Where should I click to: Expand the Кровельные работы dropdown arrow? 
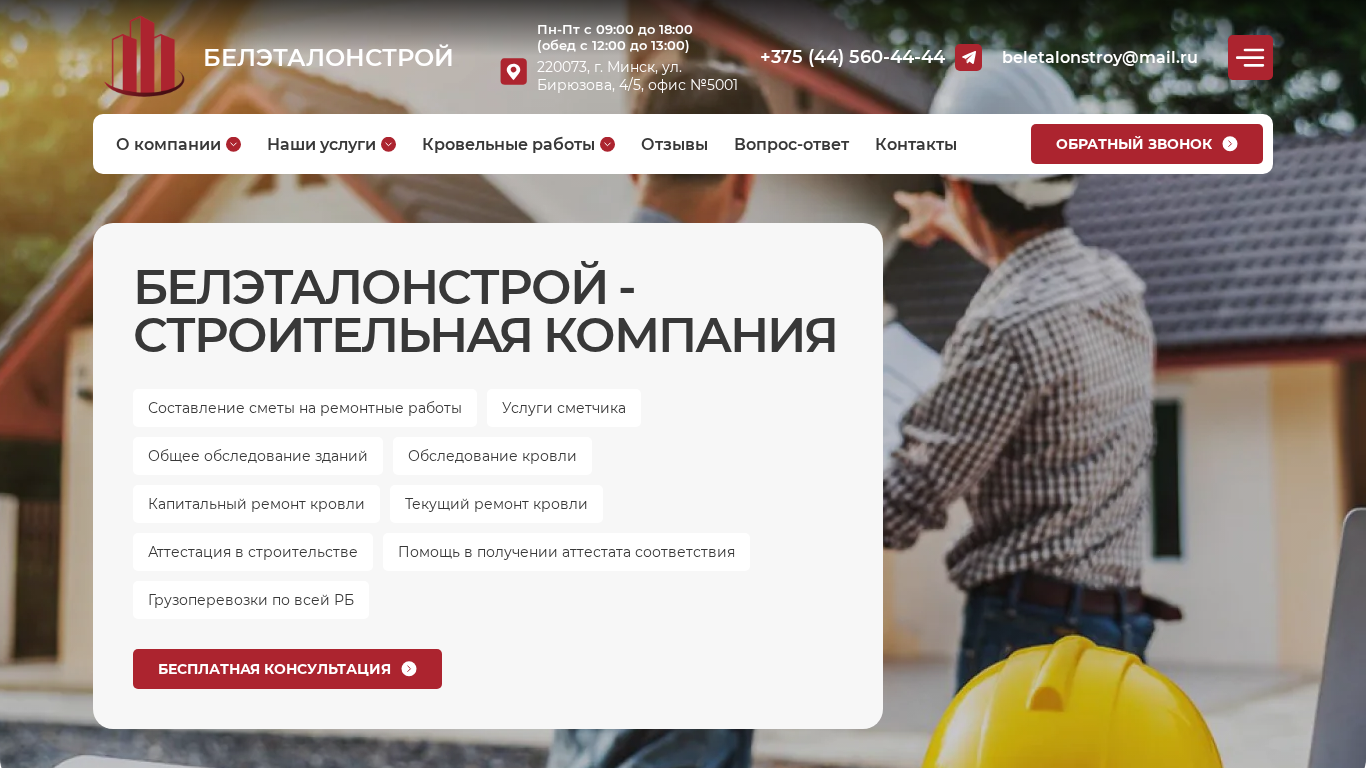coord(607,144)
